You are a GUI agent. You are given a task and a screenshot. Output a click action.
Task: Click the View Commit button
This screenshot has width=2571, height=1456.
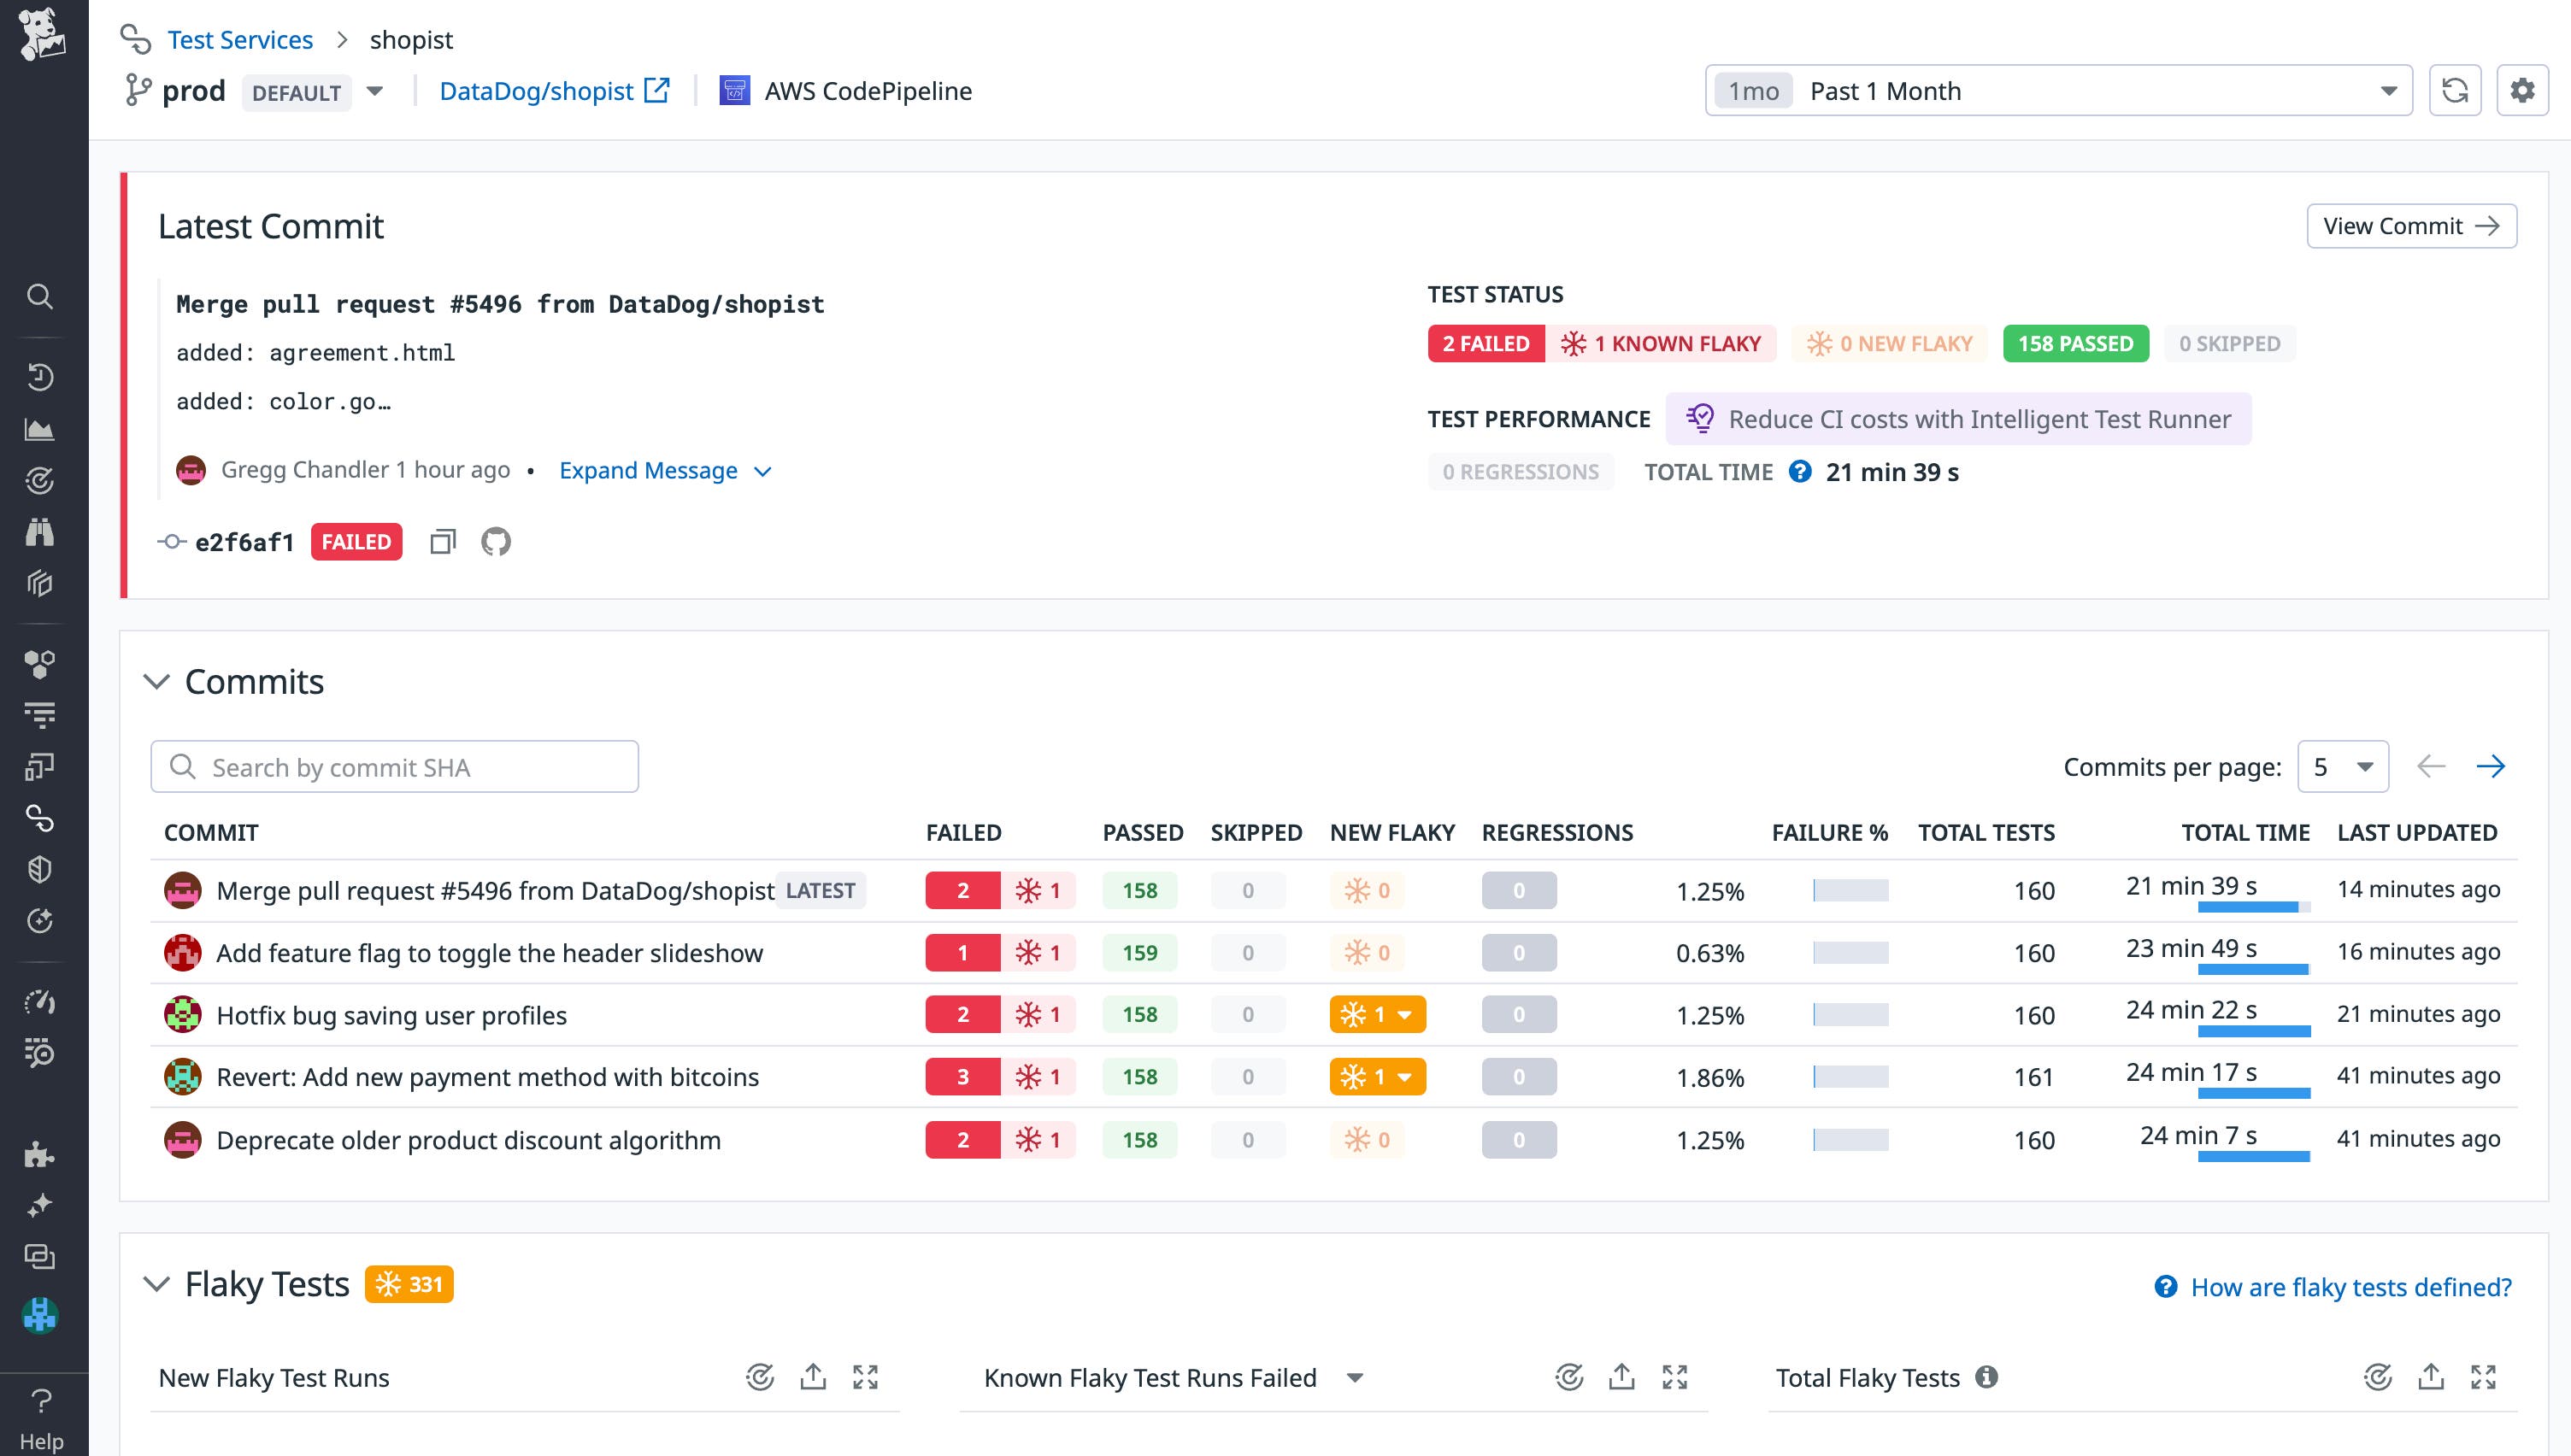pyautogui.click(x=2411, y=226)
